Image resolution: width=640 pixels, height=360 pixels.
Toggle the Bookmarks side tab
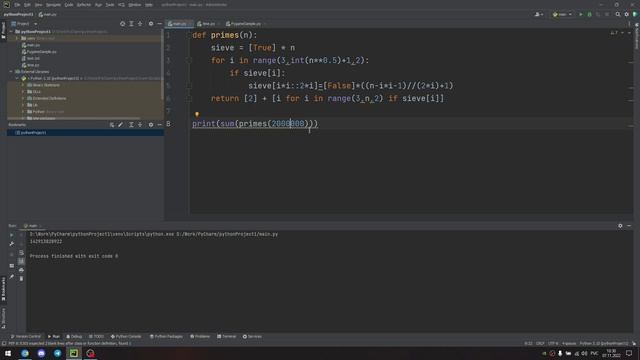tap(3, 289)
